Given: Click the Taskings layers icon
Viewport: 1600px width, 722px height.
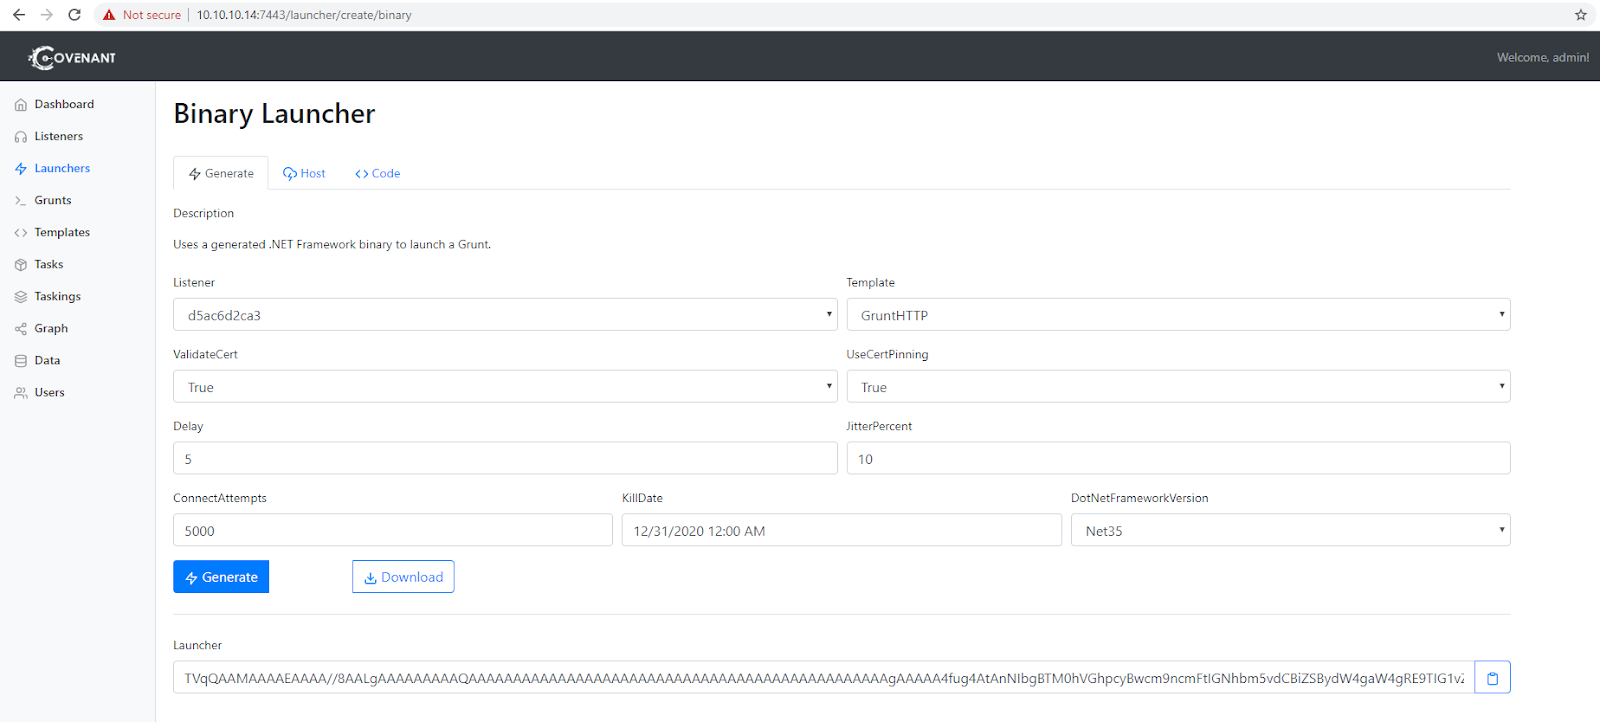Looking at the screenshot, I should pos(21,297).
